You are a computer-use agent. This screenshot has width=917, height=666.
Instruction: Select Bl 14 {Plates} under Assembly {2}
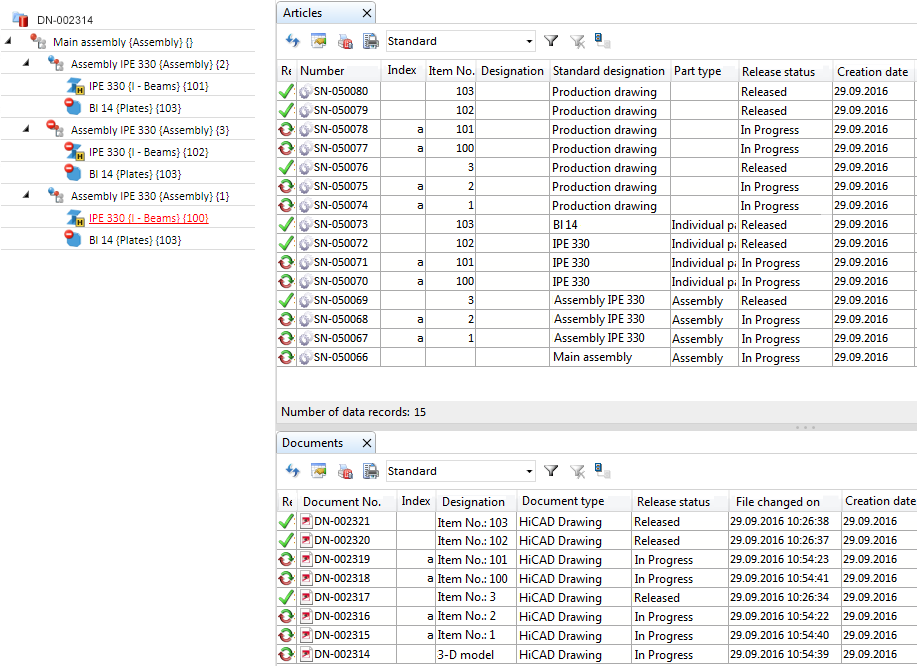(134, 108)
